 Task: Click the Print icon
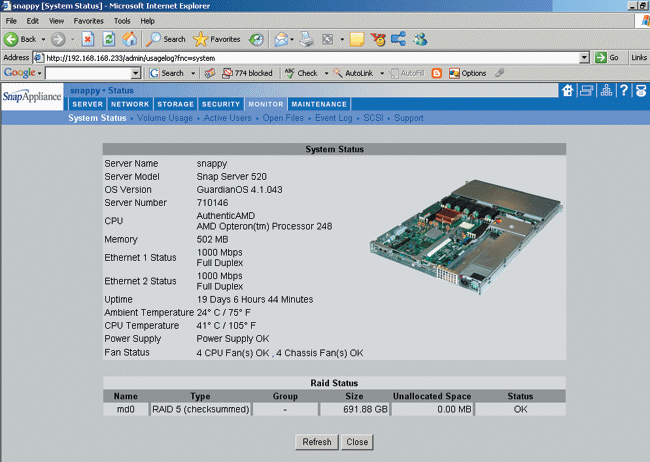point(307,39)
